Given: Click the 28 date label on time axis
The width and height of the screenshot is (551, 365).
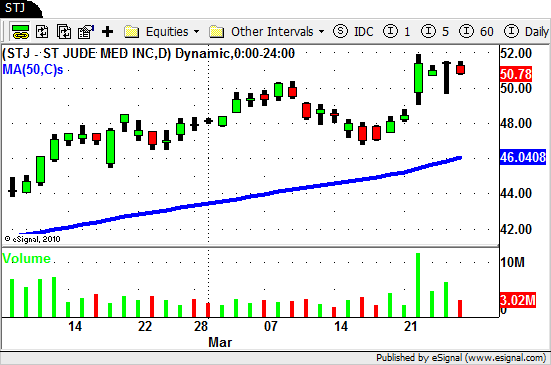Looking at the screenshot, I should click(x=201, y=326).
